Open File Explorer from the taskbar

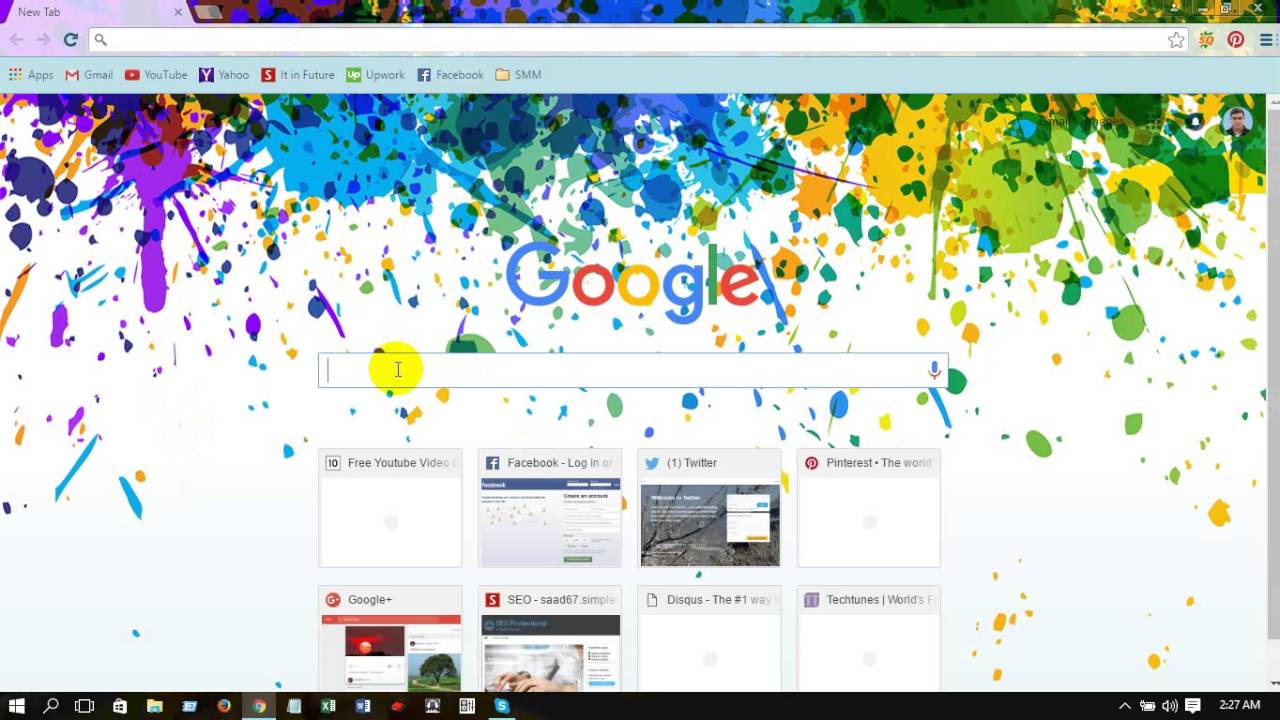click(x=154, y=706)
